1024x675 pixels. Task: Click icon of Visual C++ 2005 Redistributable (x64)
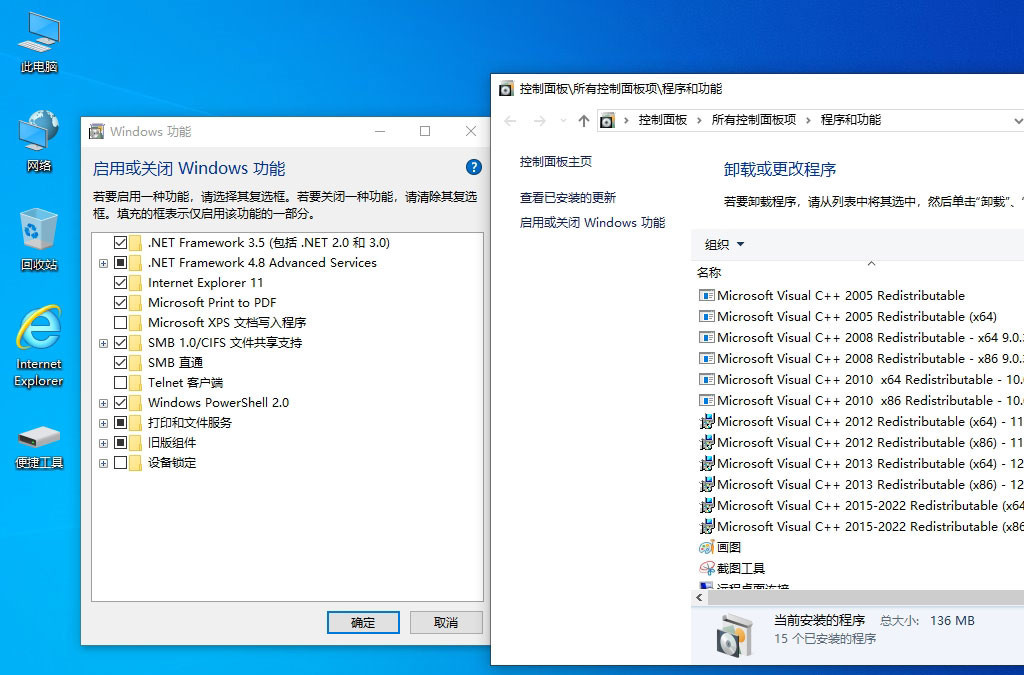(707, 317)
